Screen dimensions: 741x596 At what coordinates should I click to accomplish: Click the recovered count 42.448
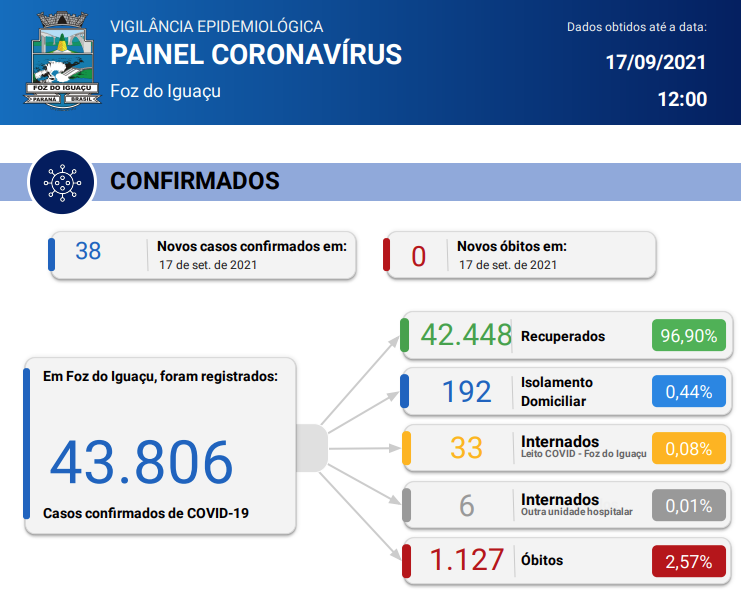(466, 335)
